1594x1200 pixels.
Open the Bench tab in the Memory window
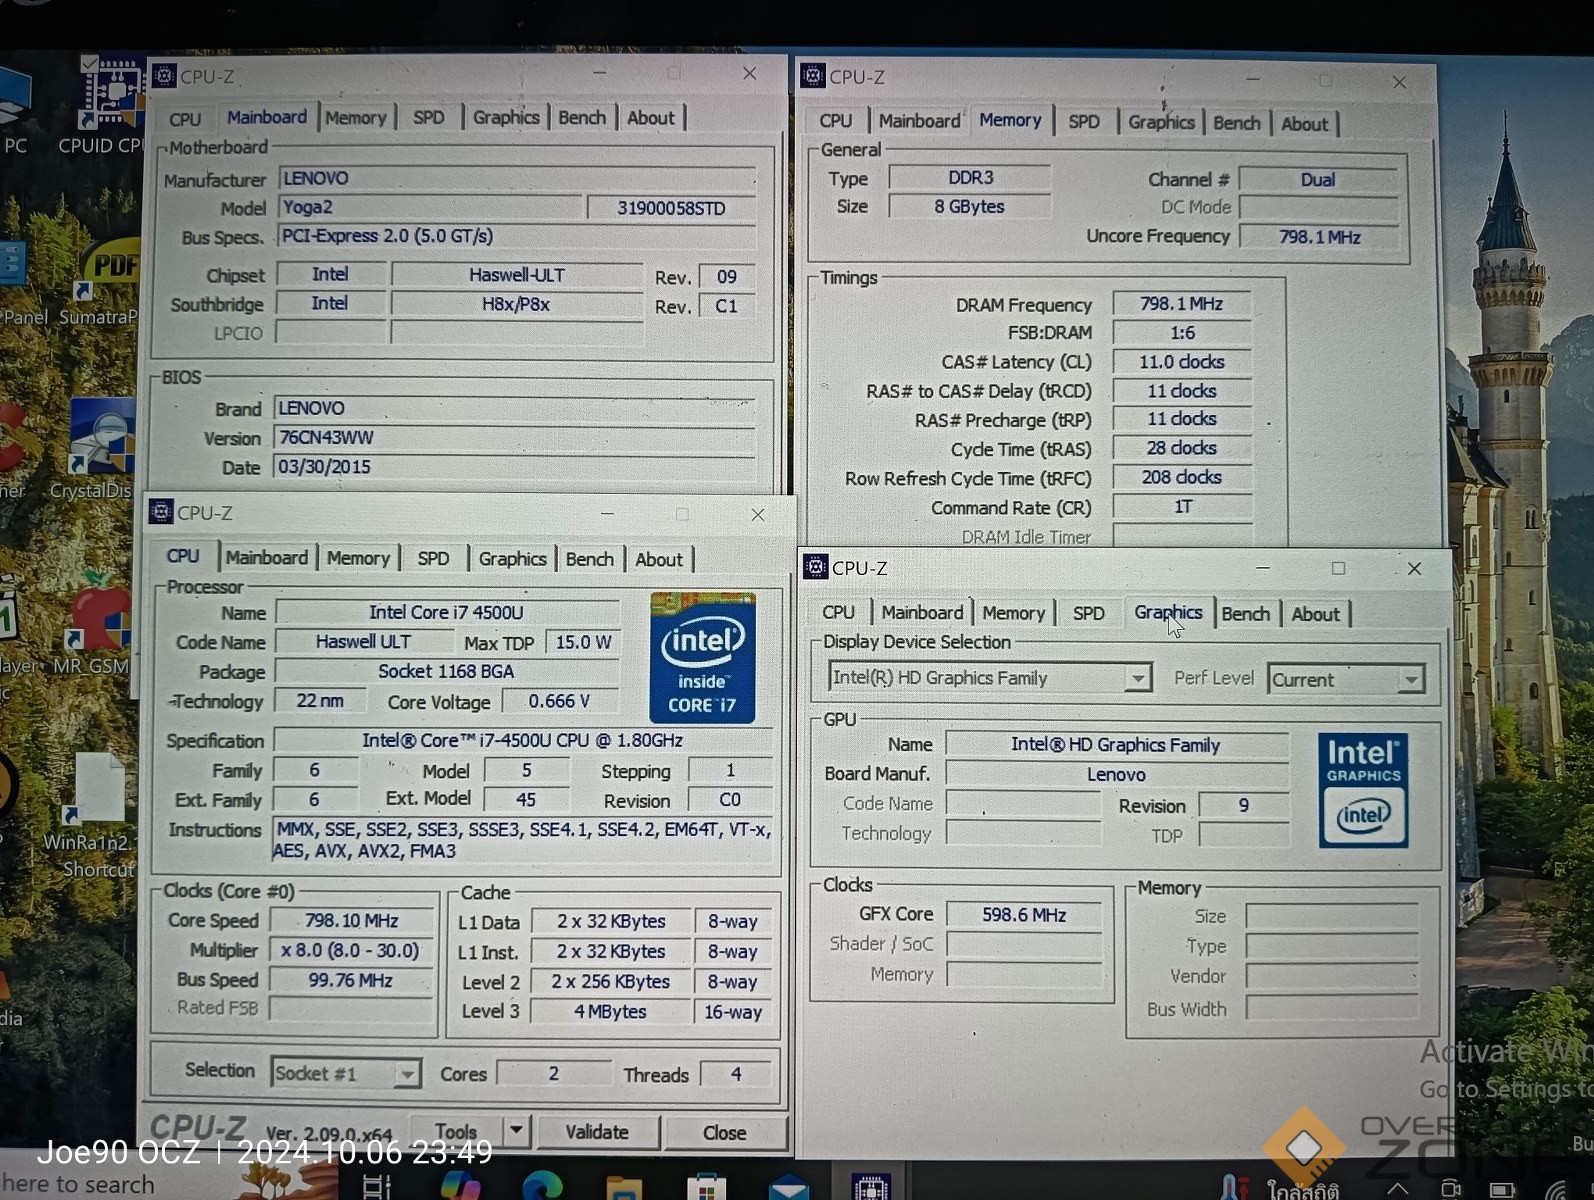click(x=1237, y=123)
